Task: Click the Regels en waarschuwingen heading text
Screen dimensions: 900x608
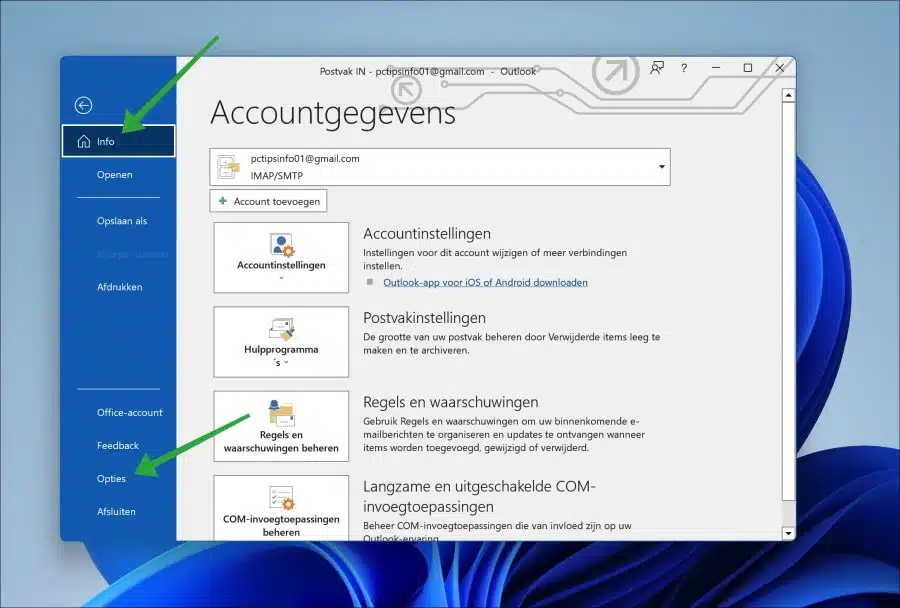Action: coord(451,402)
